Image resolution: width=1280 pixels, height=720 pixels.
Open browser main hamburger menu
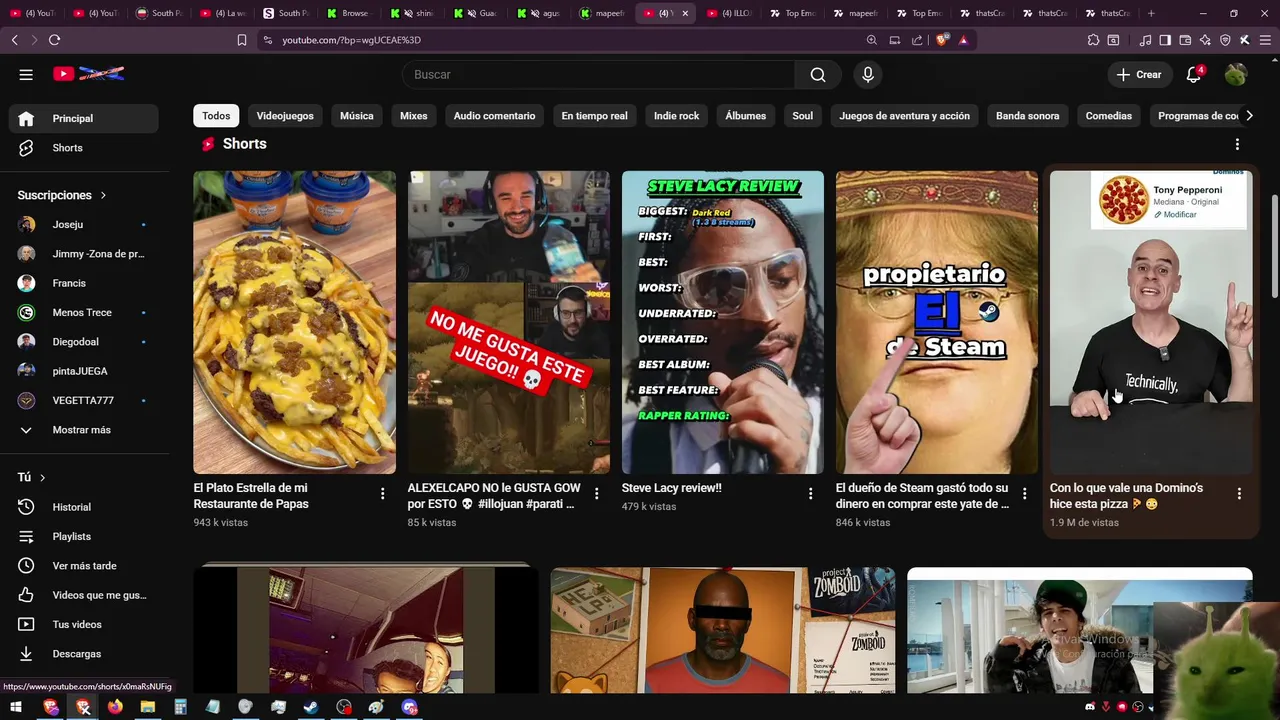(1264, 40)
